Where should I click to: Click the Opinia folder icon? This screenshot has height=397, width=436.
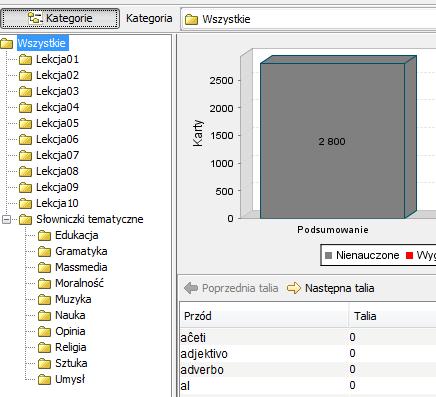(x=44, y=332)
